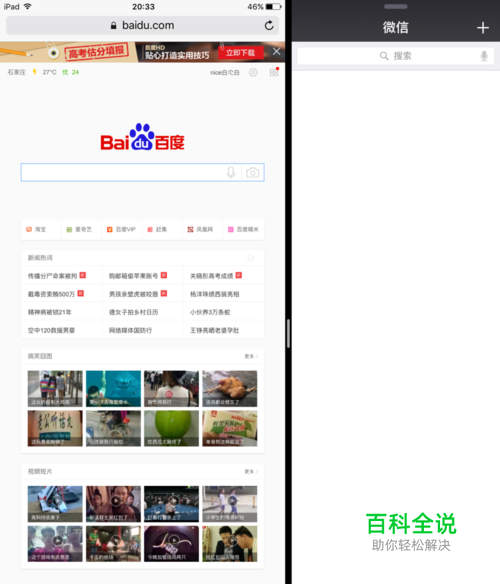Image resolution: width=500 pixels, height=584 pixels.
Task: Open funny image of calligraphy sign
Action: click(x=55, y=428)
